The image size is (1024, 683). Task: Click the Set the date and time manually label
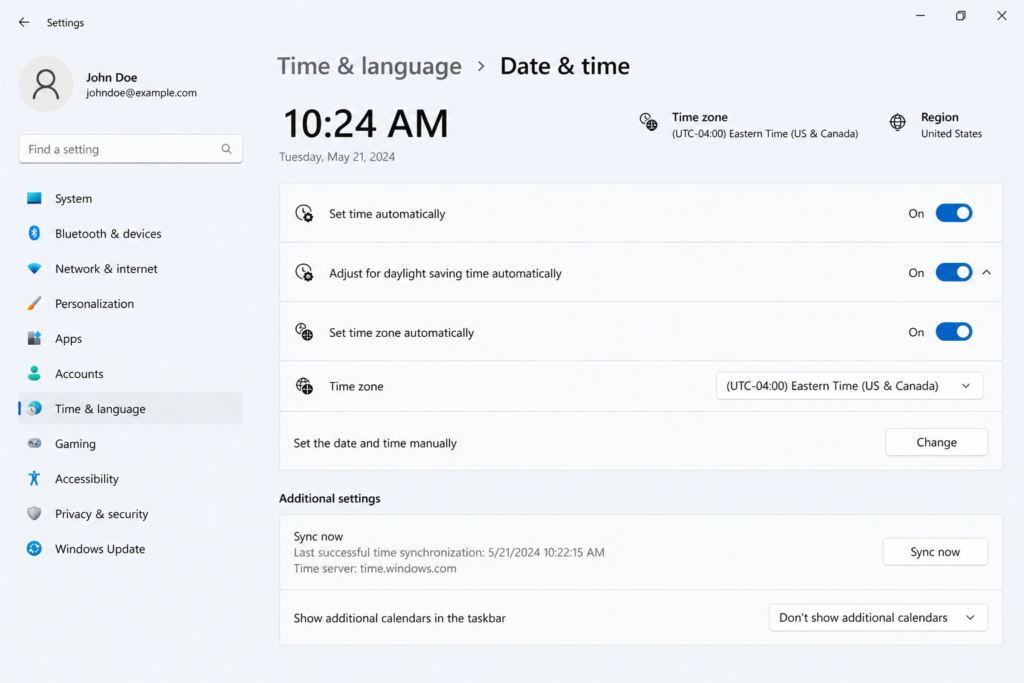pyautogui.click(x=375, y=443)
